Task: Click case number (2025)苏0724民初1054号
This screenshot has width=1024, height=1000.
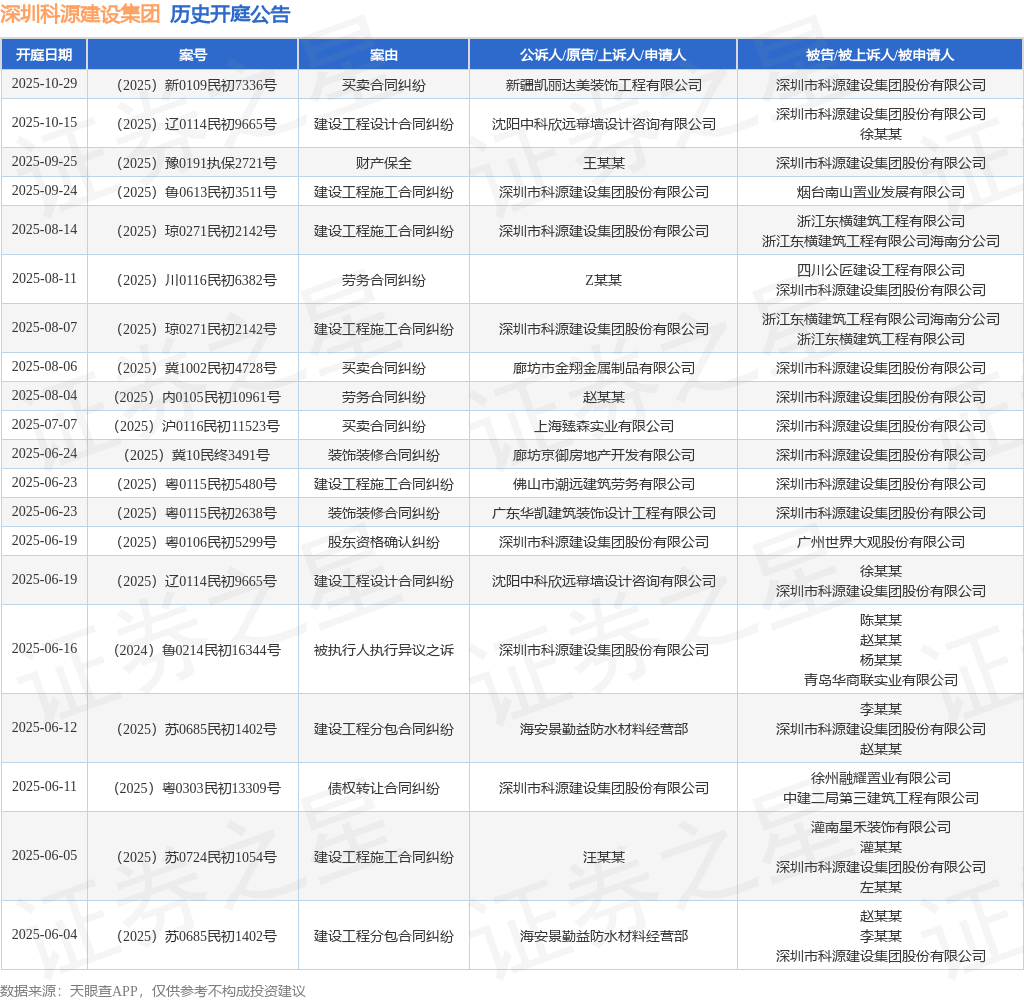Action: 196,857
